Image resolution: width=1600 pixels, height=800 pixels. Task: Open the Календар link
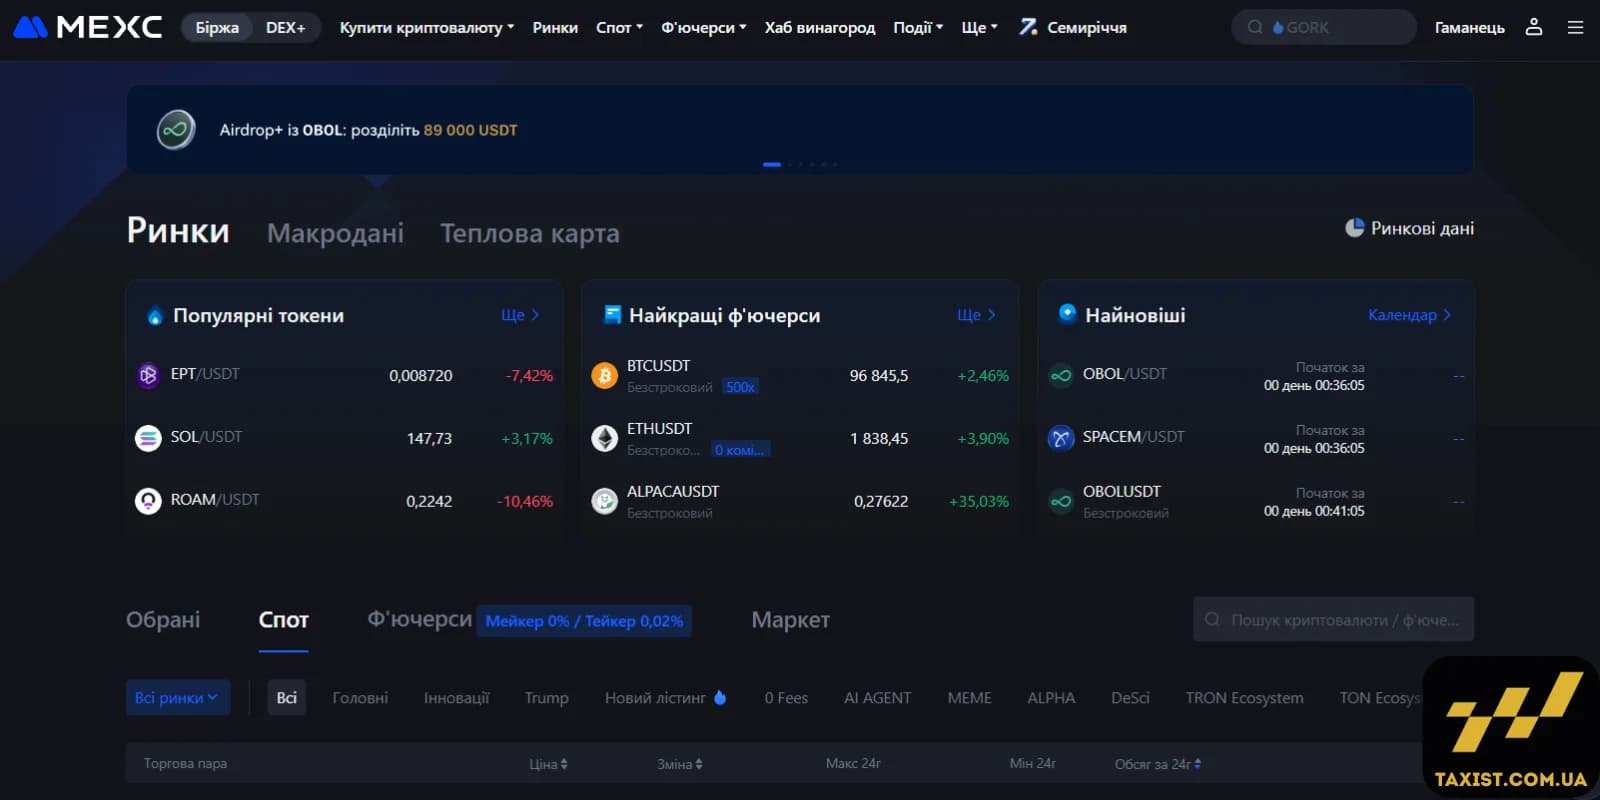coord(1410,315)
